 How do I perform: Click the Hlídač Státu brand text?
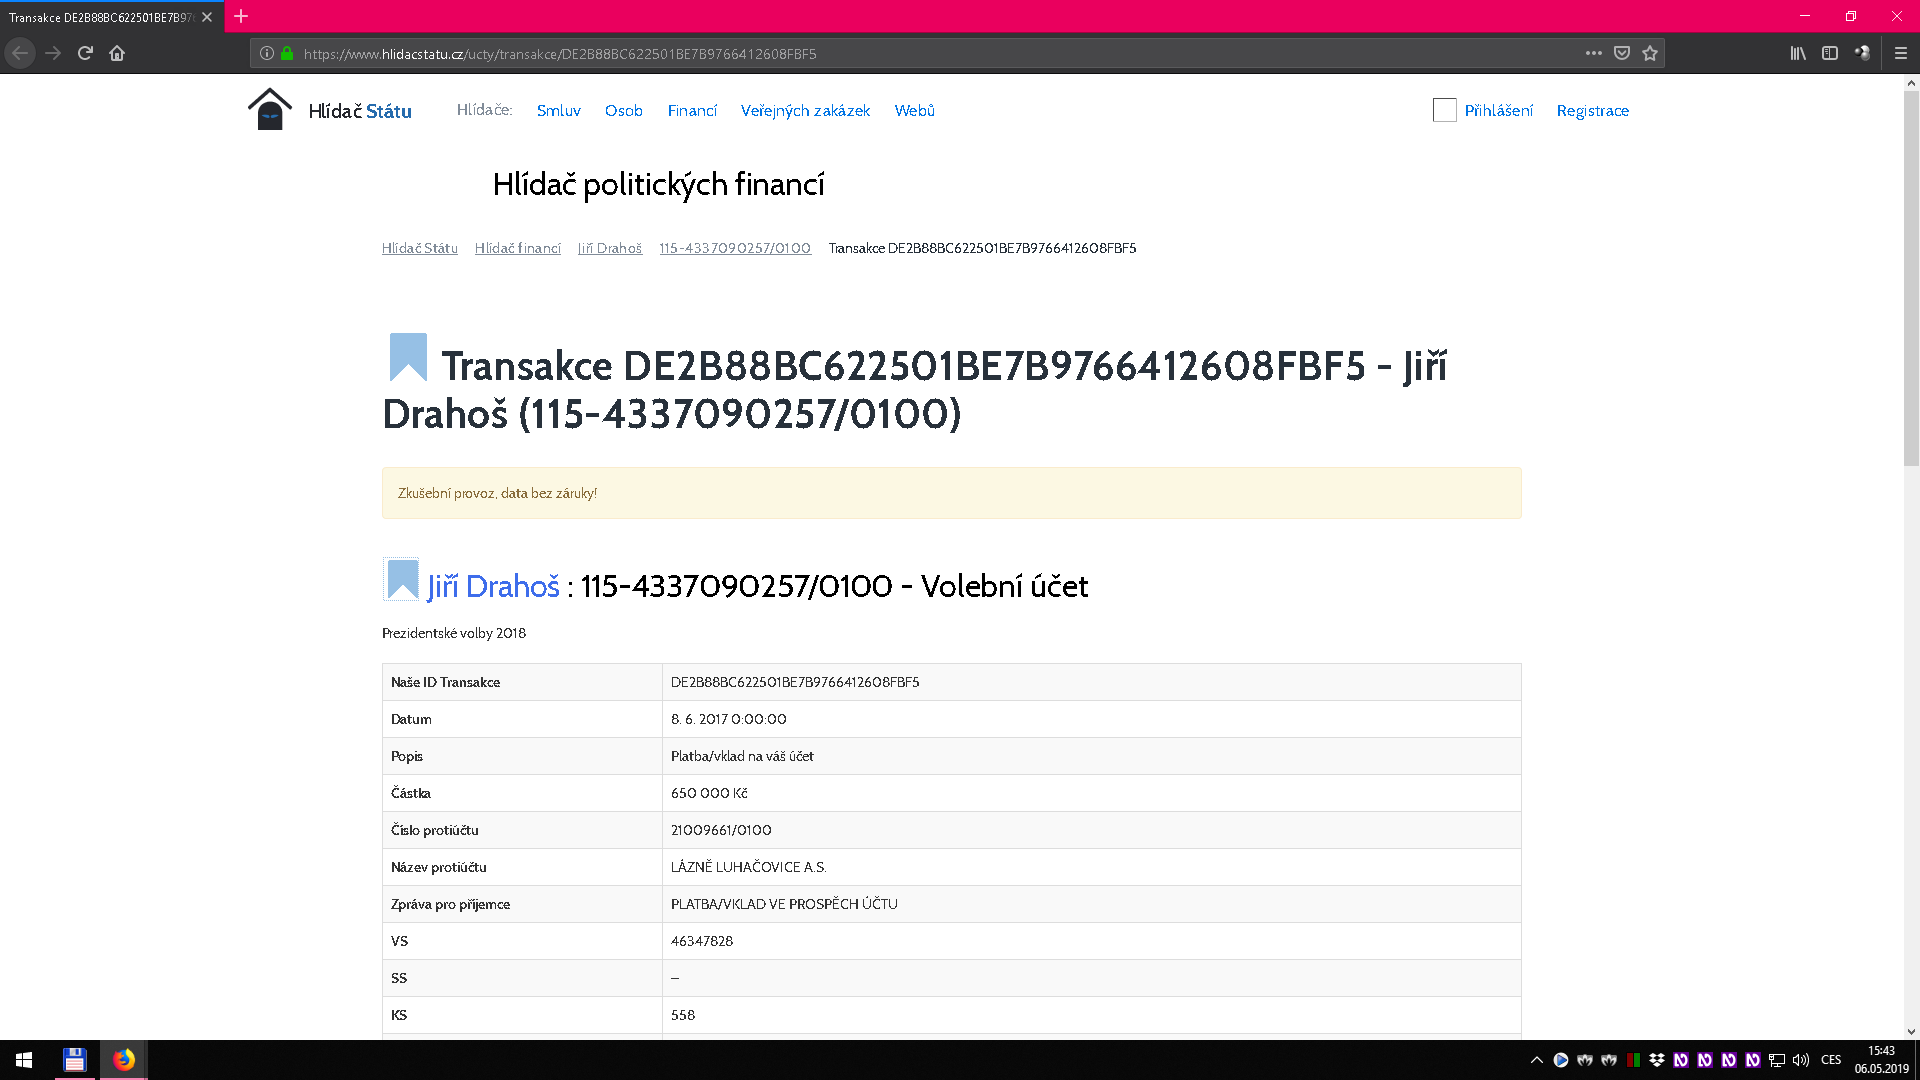pos(360,111)
